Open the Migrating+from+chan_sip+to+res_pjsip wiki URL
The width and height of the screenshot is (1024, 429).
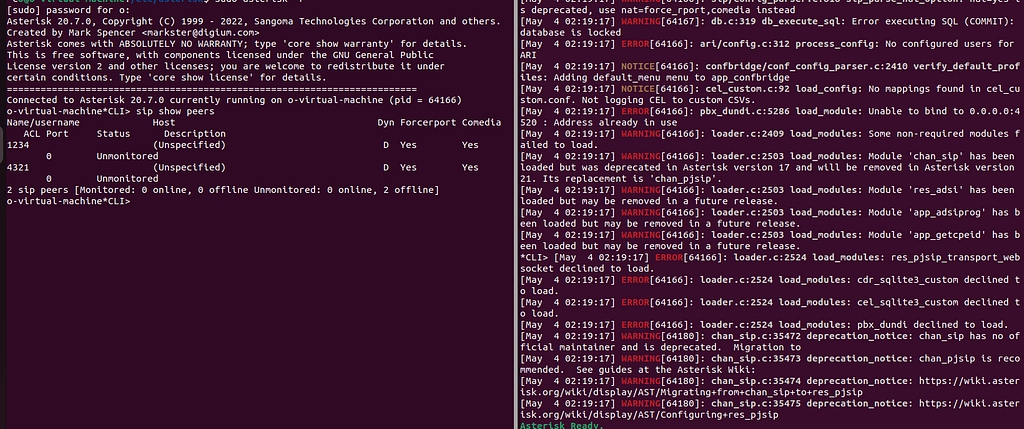[x=771, y=387]
